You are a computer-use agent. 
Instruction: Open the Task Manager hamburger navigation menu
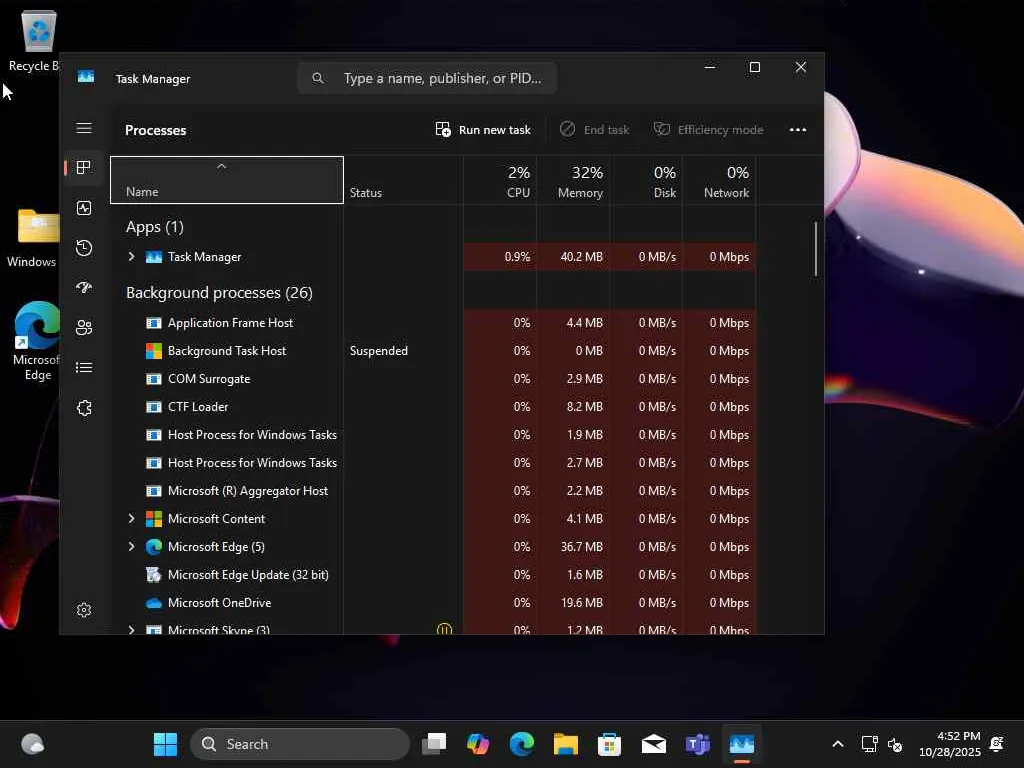click(x=84, y=128)
